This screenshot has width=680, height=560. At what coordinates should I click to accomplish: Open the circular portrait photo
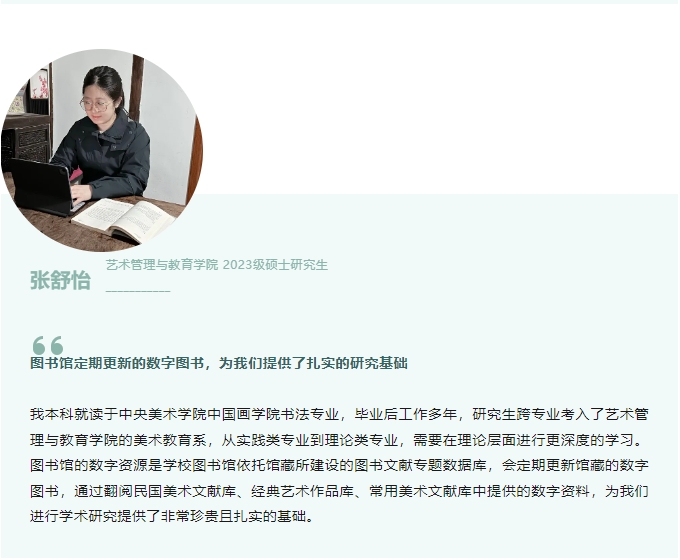pyautogui.click(x=101, y=150)
